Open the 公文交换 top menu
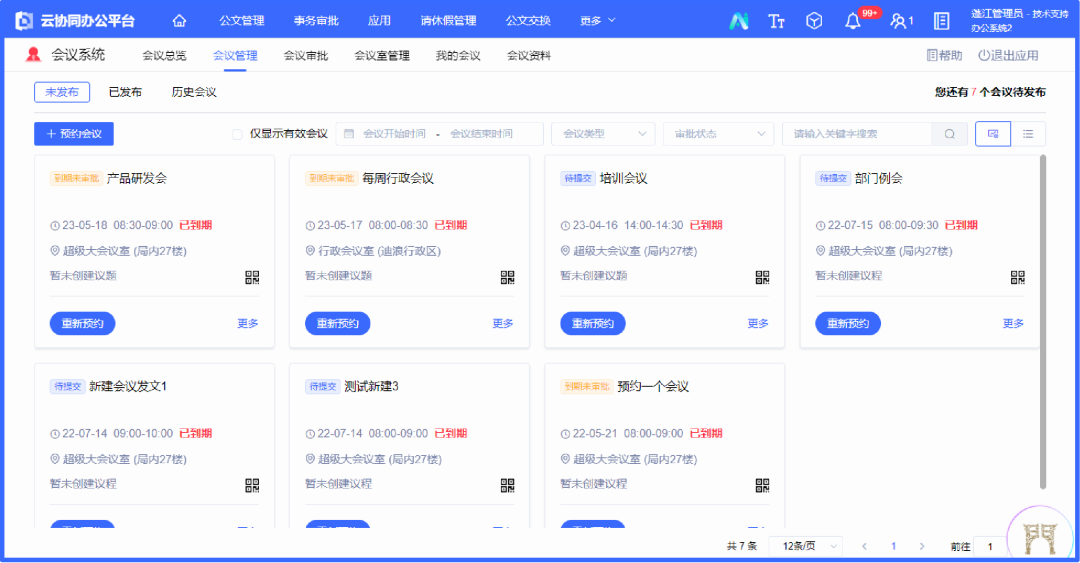Viewport: 1080px width, 563px height. (x=528, y=21)
